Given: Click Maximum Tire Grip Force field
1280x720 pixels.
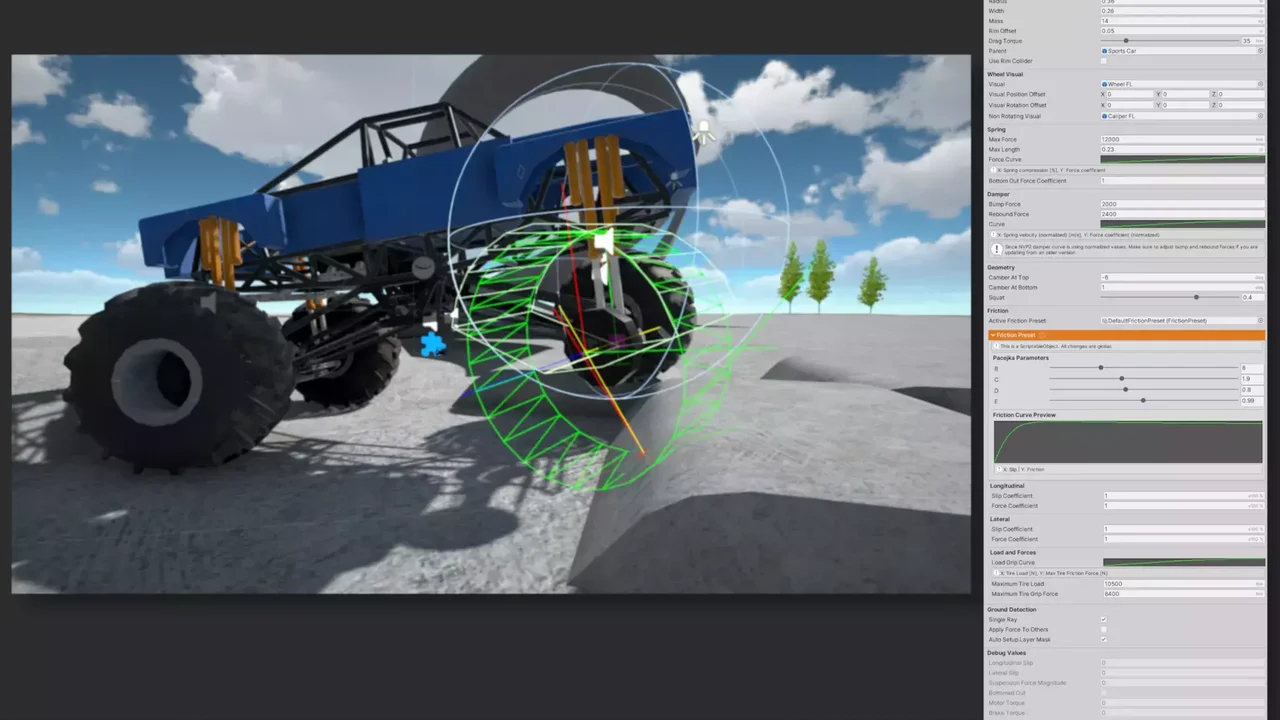Looking at the screenshot, I should [1183, 594].
